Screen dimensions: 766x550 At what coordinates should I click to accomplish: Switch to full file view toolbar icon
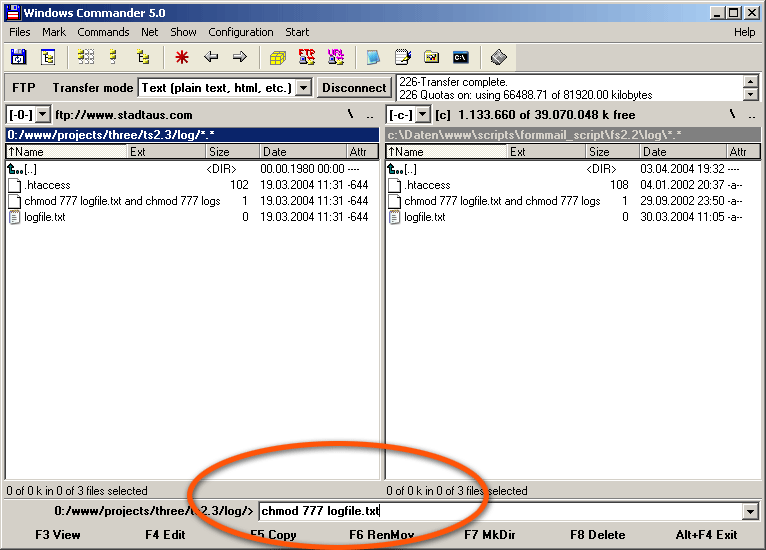113,57
